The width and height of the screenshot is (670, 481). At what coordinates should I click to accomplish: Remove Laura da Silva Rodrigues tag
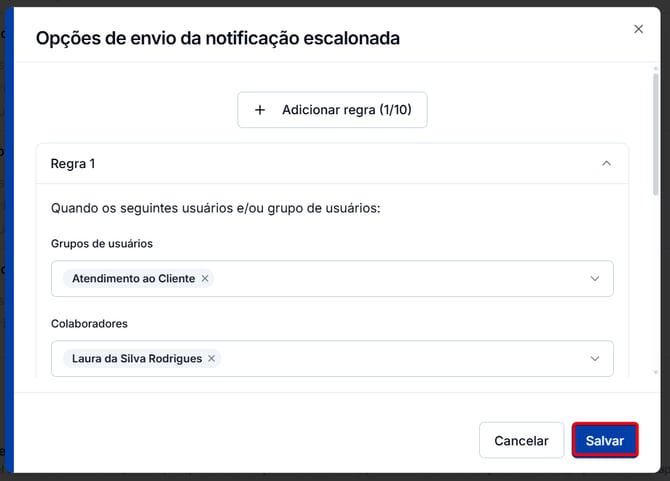point(212,358)
